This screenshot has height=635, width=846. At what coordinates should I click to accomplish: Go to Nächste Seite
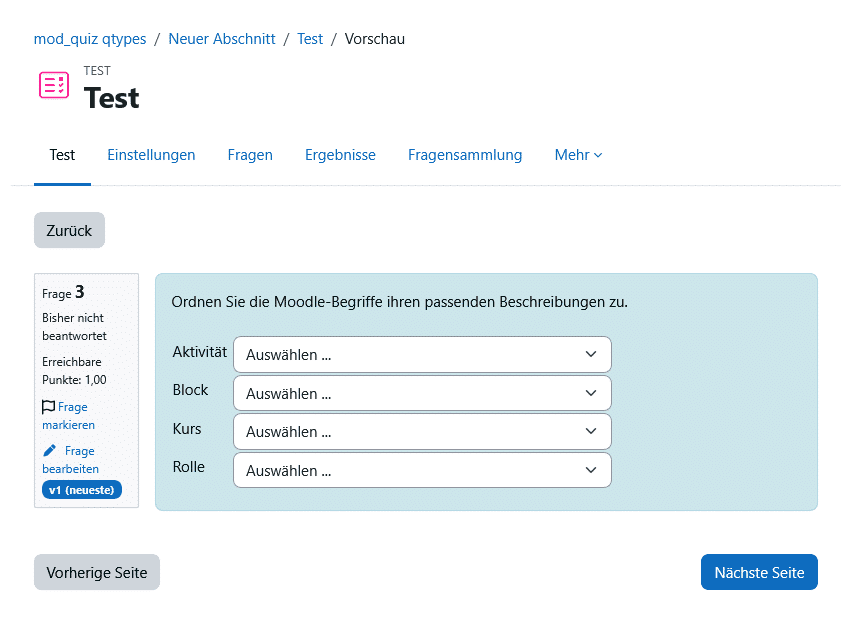[x=759, y=572]
